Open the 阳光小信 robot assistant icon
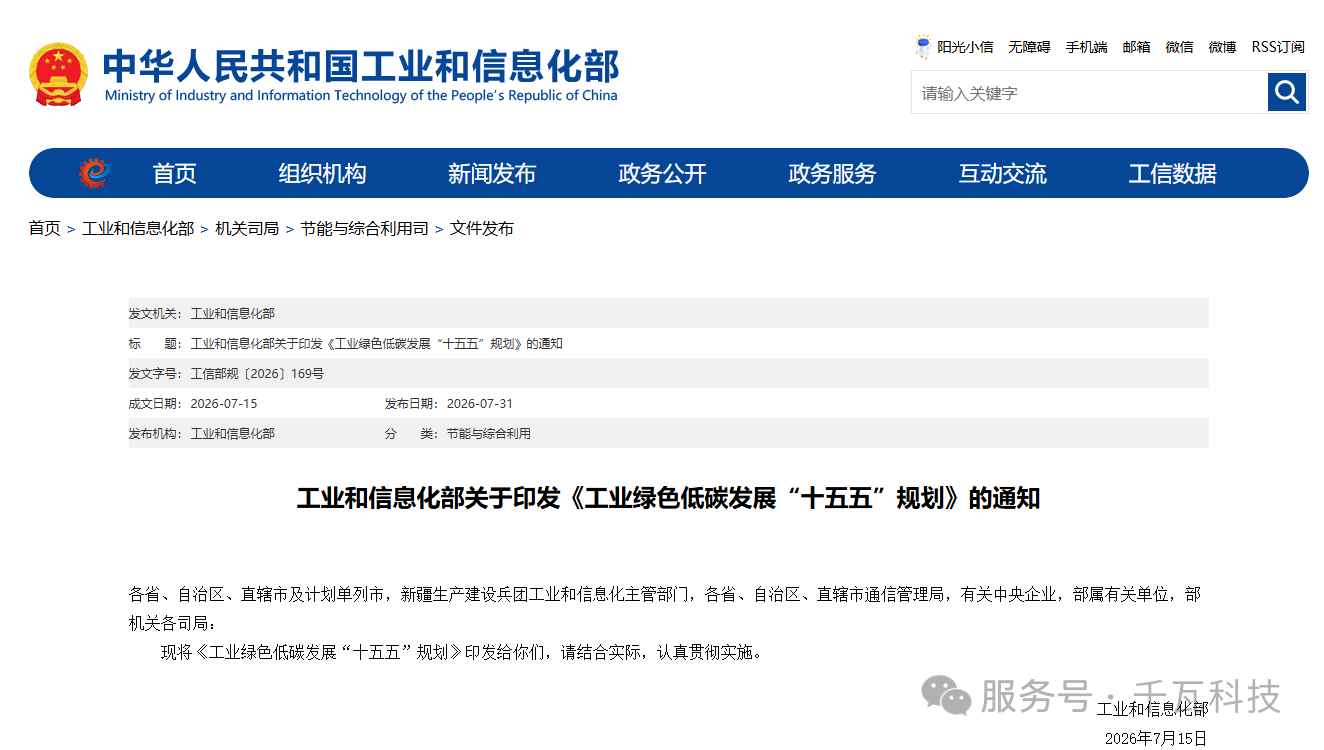Screen dimensions: 1324x750 [923, 47]
